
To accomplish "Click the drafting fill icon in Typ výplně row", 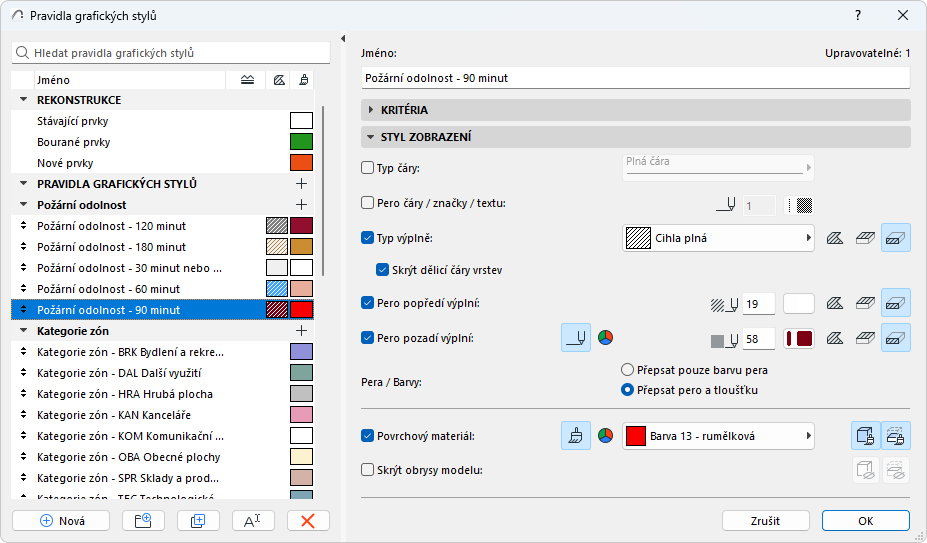I will coord(866,238).
